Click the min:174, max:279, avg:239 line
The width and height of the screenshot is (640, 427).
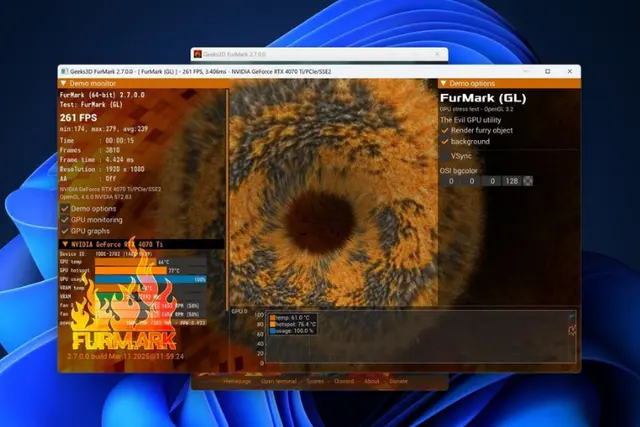tap(104, 129)
